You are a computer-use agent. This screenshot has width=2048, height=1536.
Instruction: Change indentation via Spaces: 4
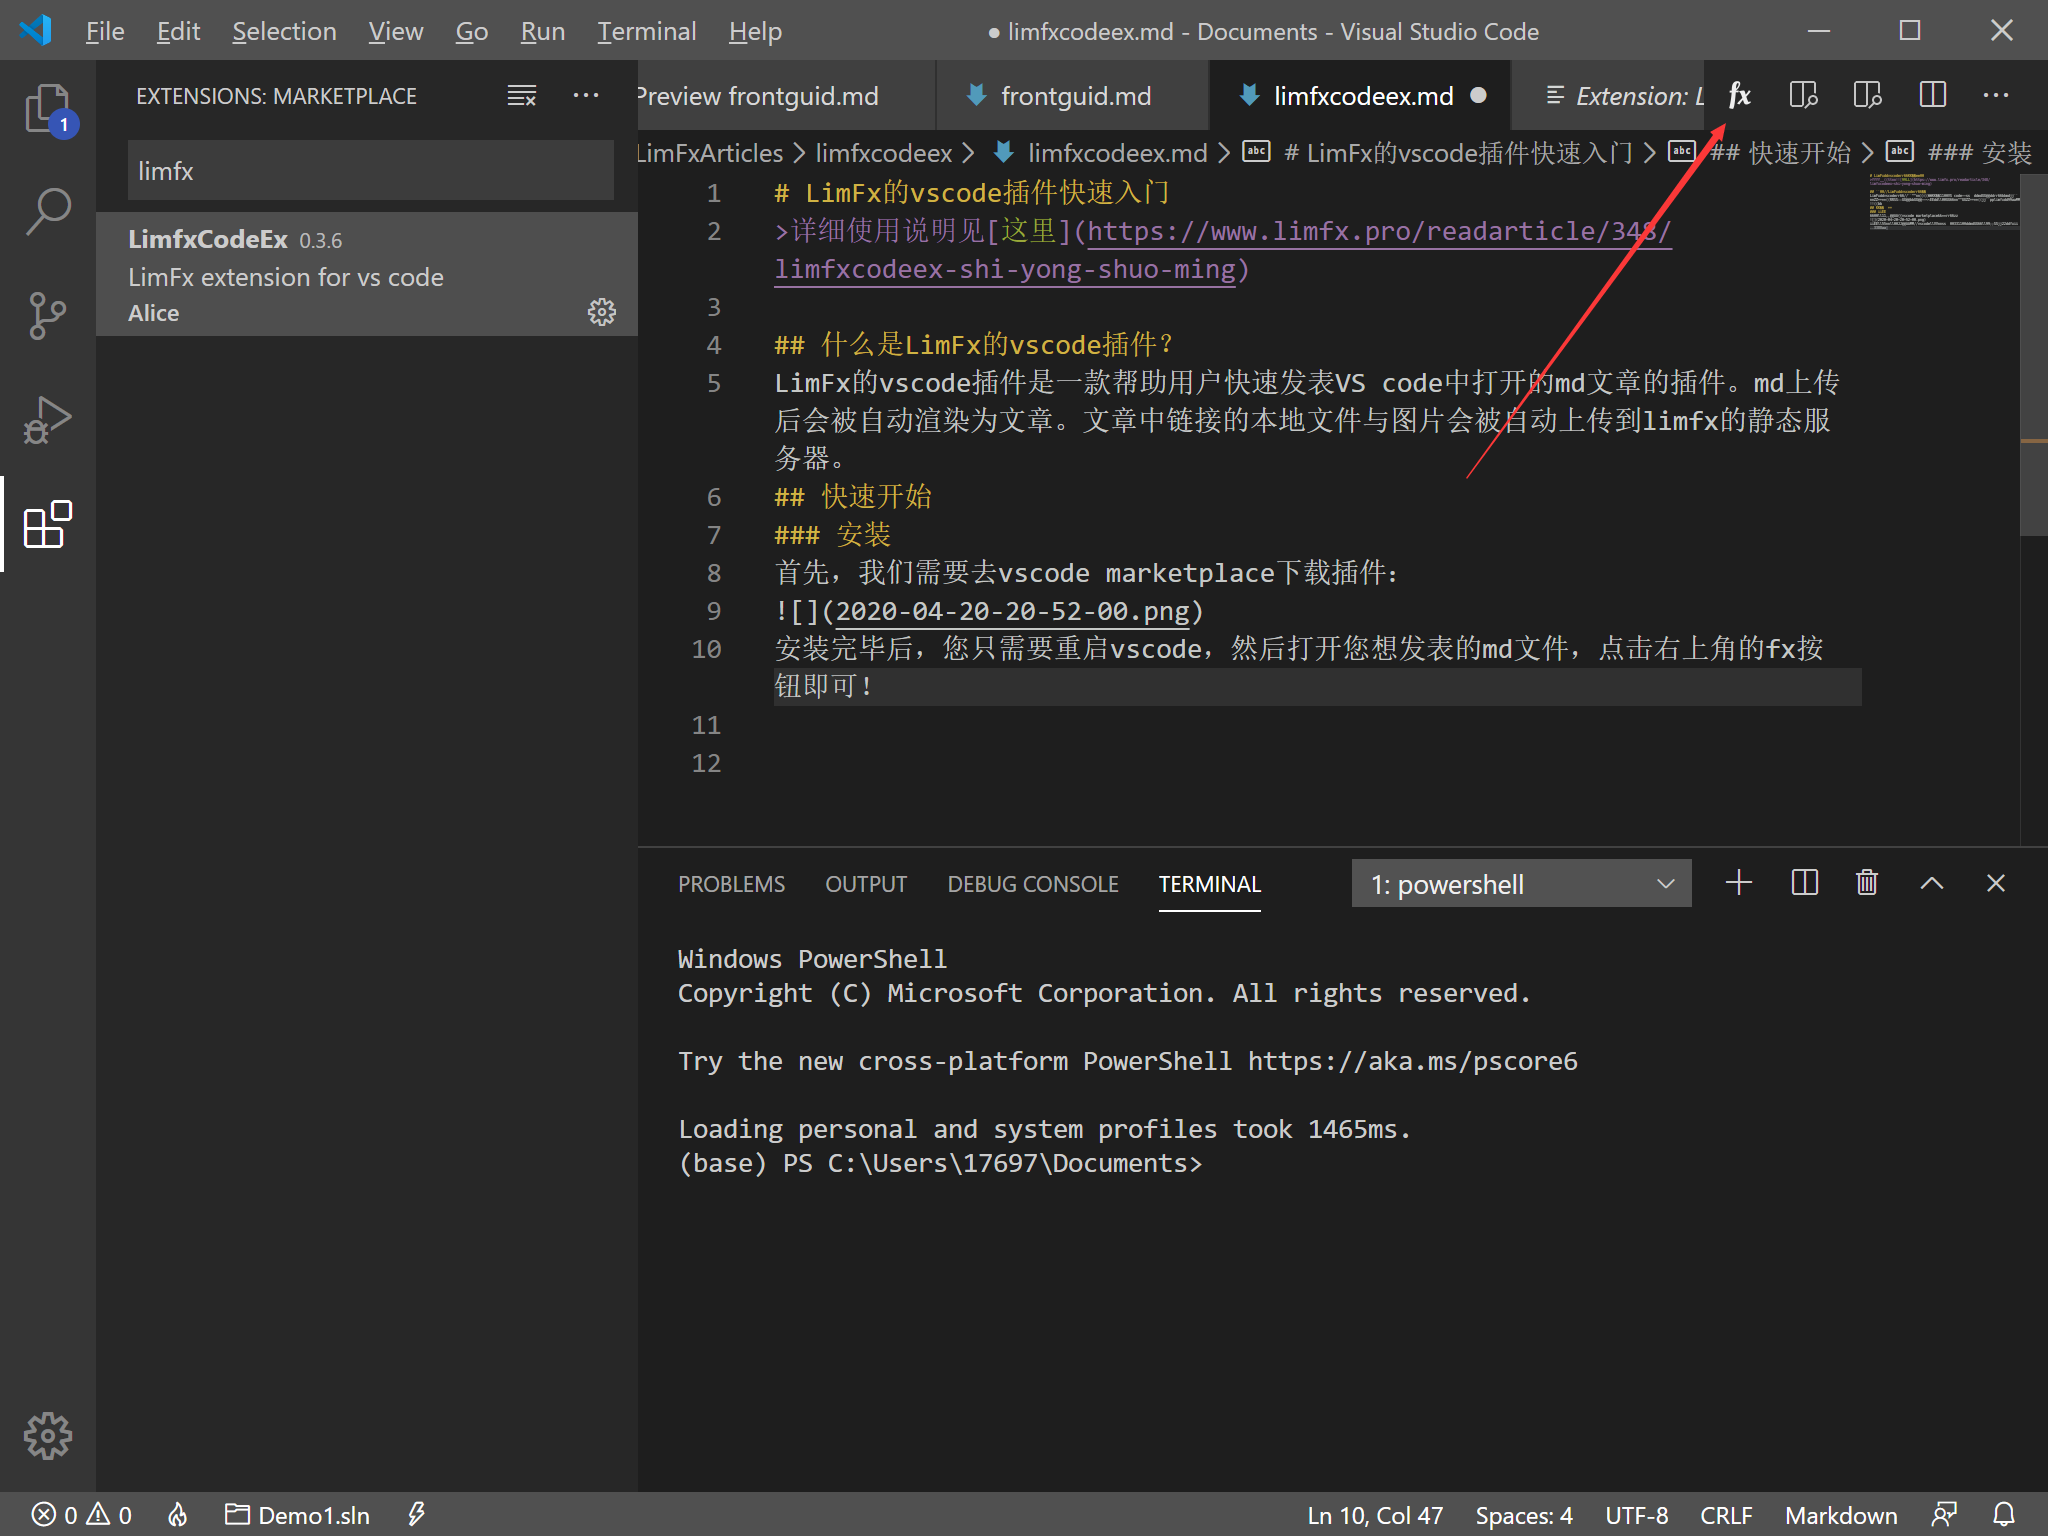(x=1523, y=1515)
